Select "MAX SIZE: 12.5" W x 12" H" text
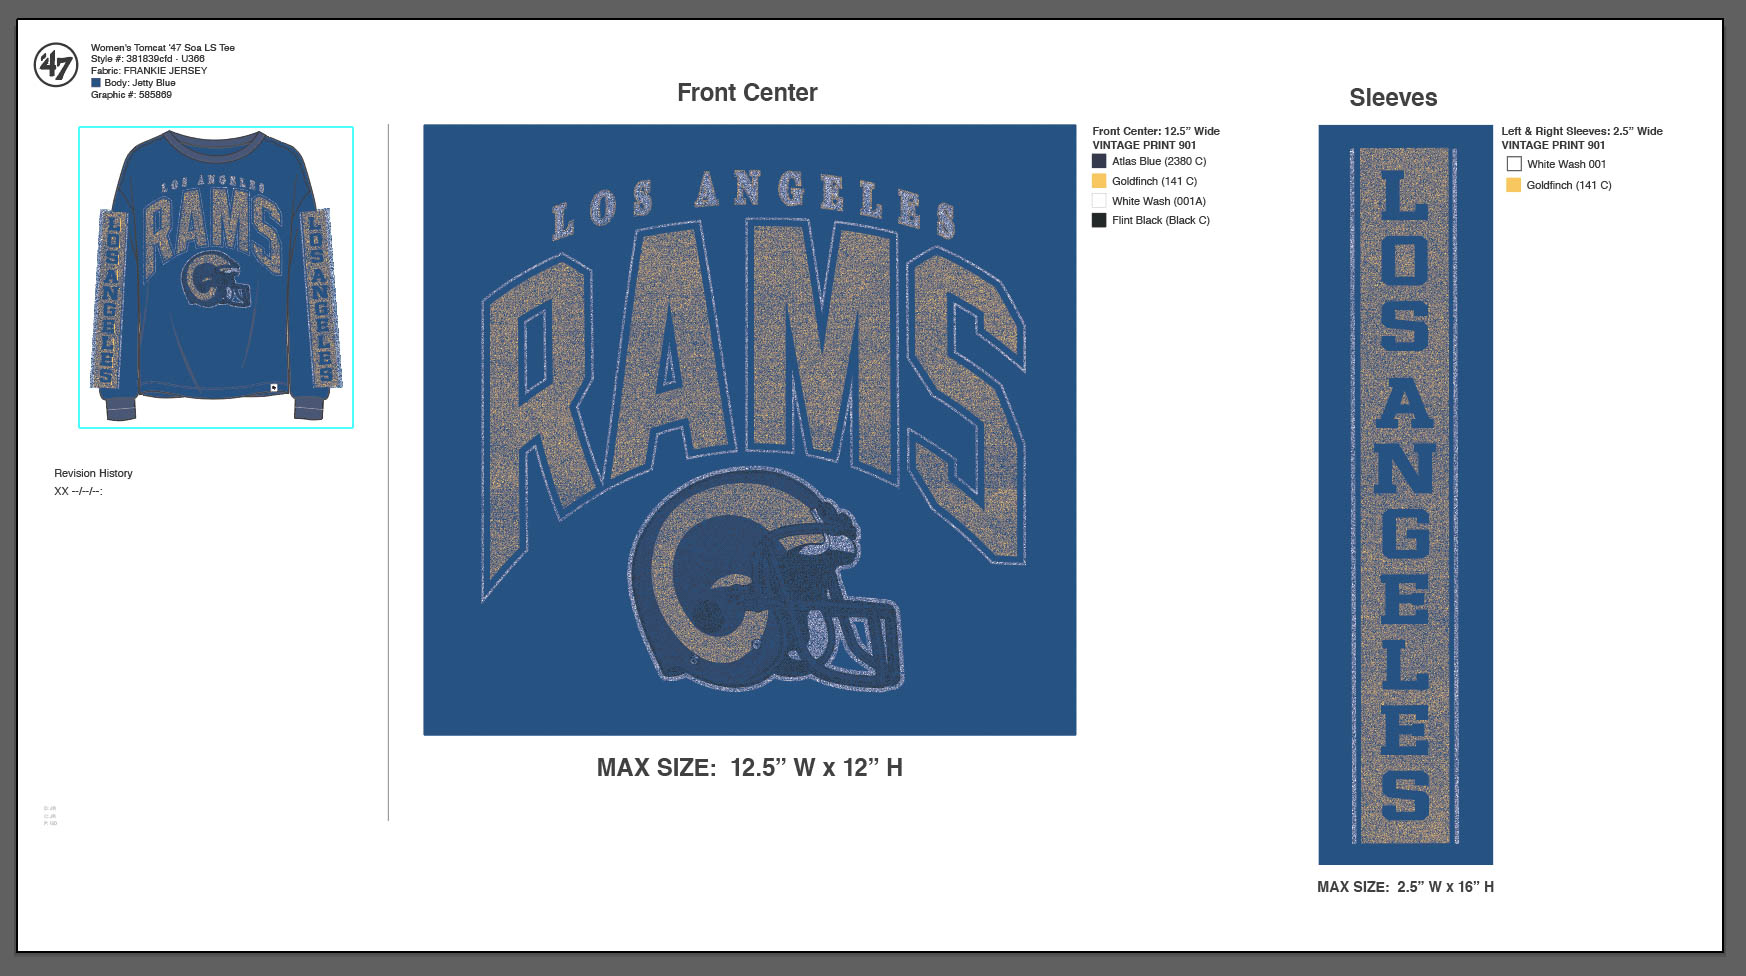This screenshot has height=976, width=1746. pos(750,767)
